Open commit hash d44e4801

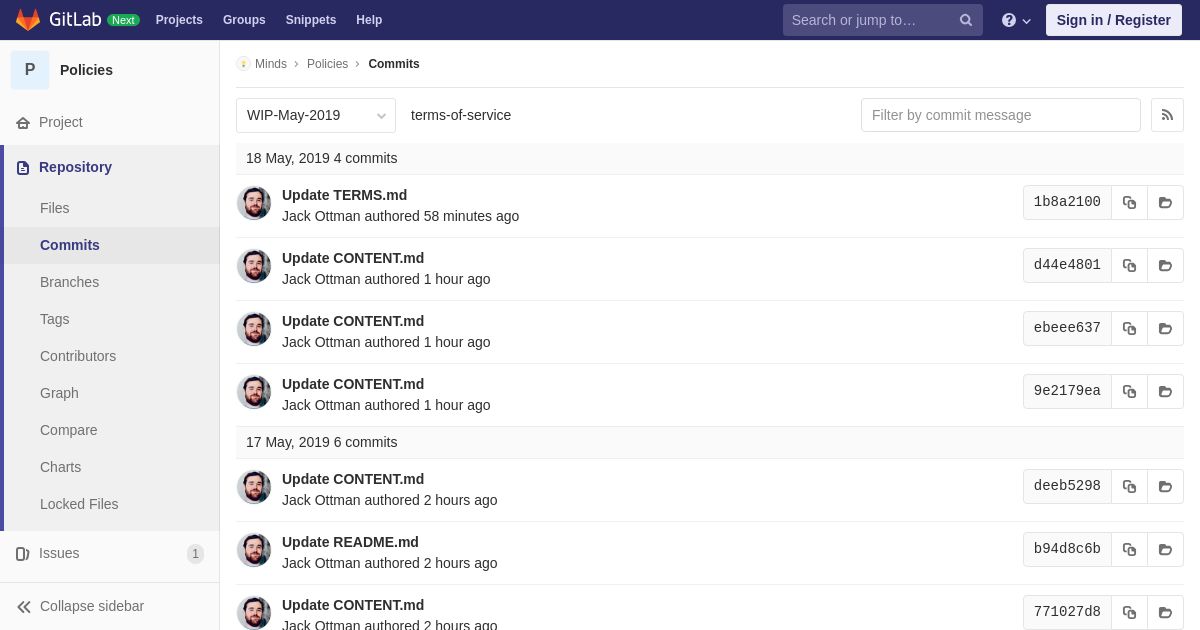pyautogui.click(x=1067, y=265)
